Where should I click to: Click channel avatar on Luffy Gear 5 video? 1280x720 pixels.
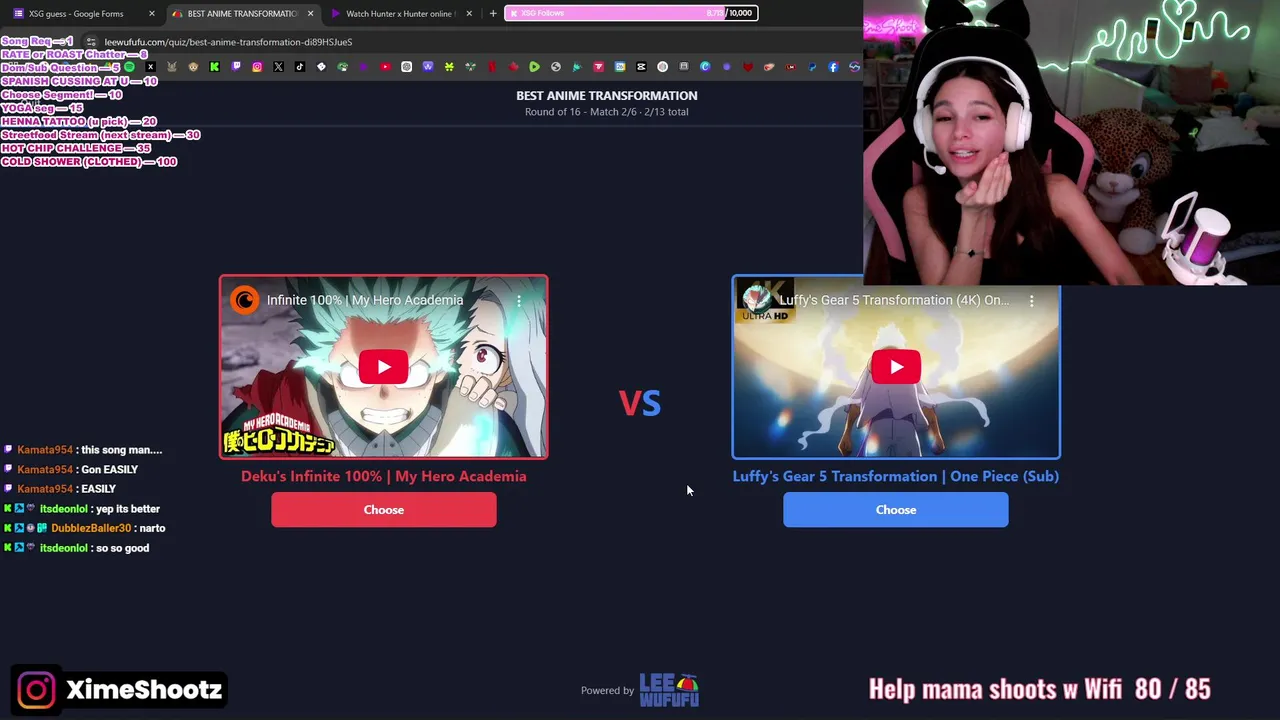point(757,300)
